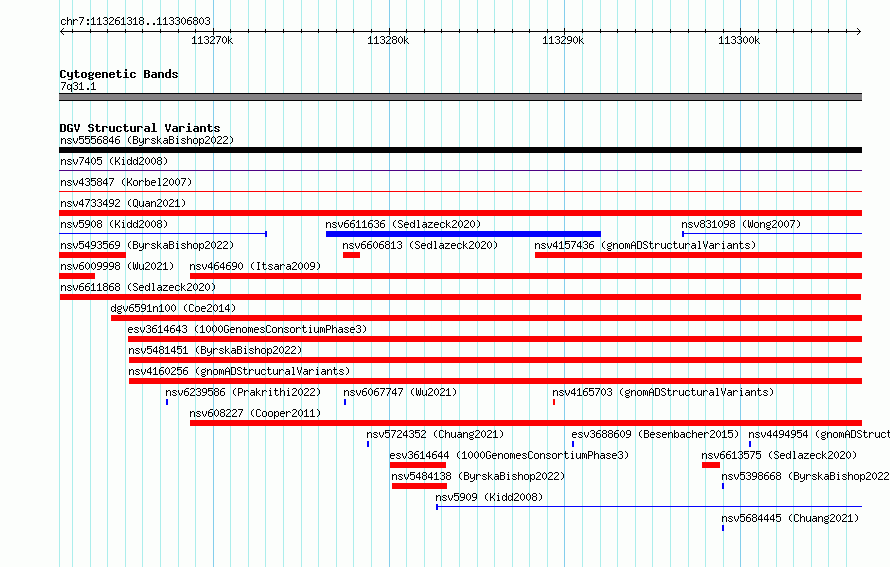The image size is (890, 567).
Task: Click the small blue nsv6239586 marker
Action: coord(167,402)
